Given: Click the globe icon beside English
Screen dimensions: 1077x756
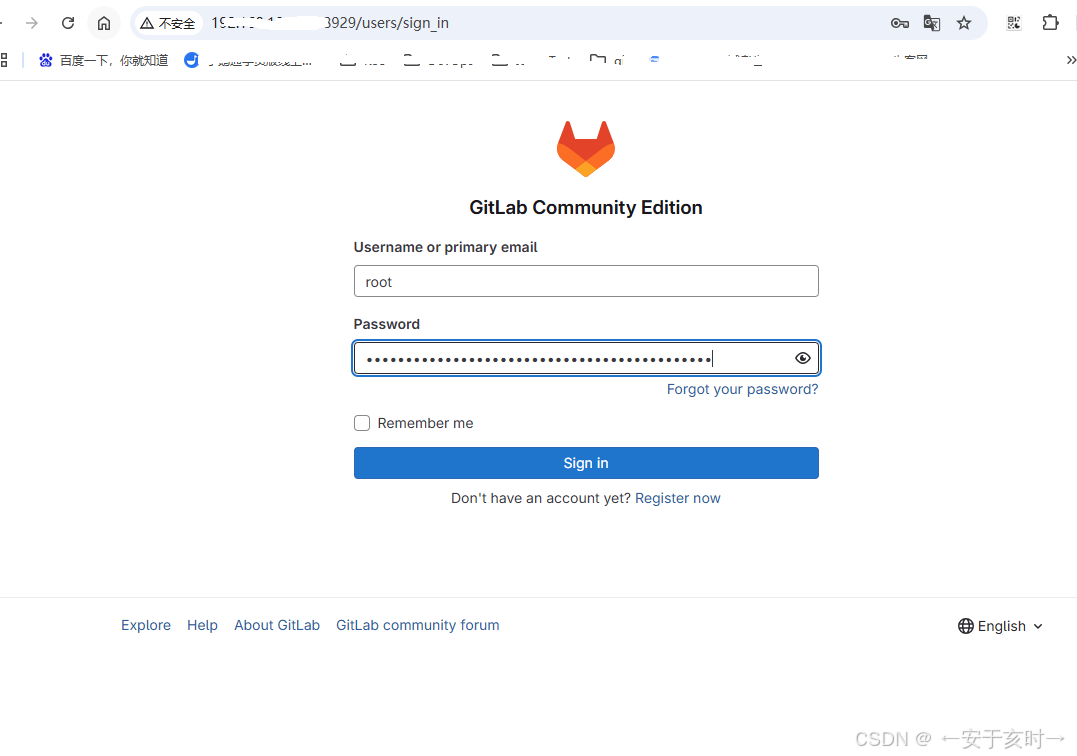Looking at the screenshot, I should 966,626.
